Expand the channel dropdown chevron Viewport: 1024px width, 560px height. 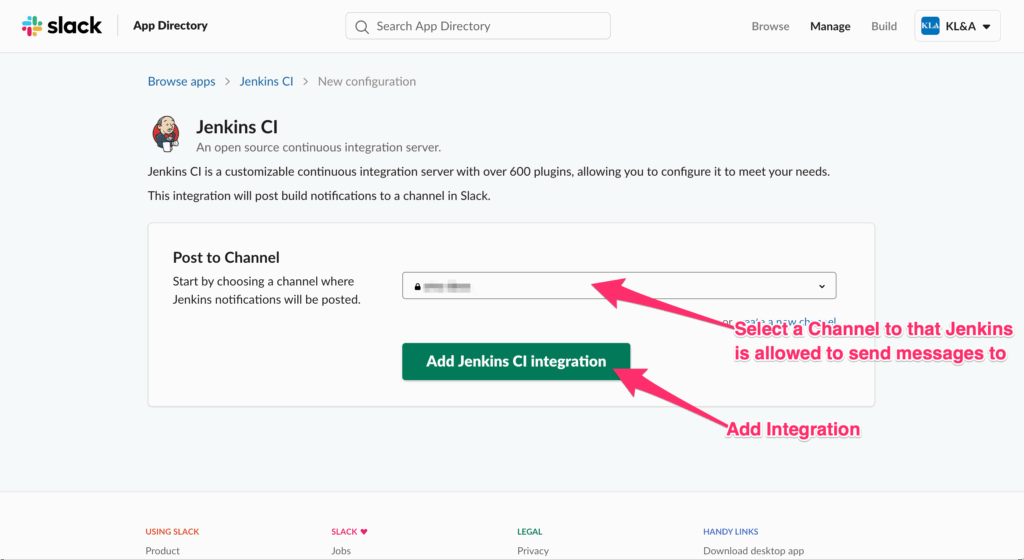pos(822,287)
